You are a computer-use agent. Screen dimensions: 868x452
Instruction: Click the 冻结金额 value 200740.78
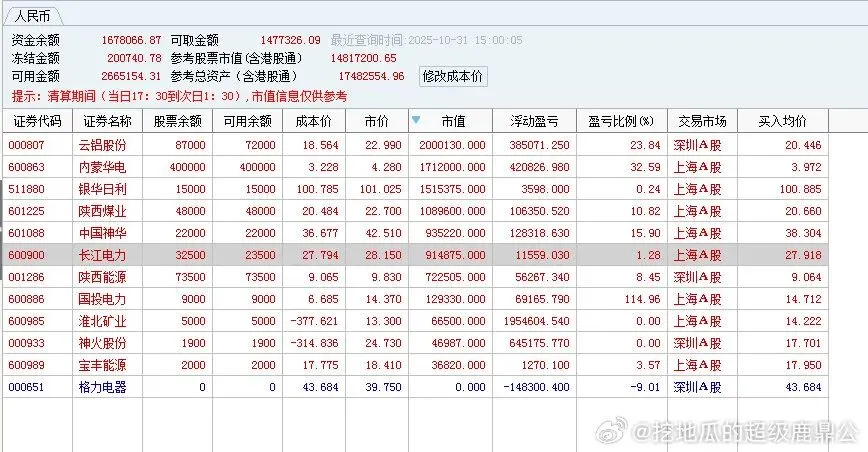[135, 58]
